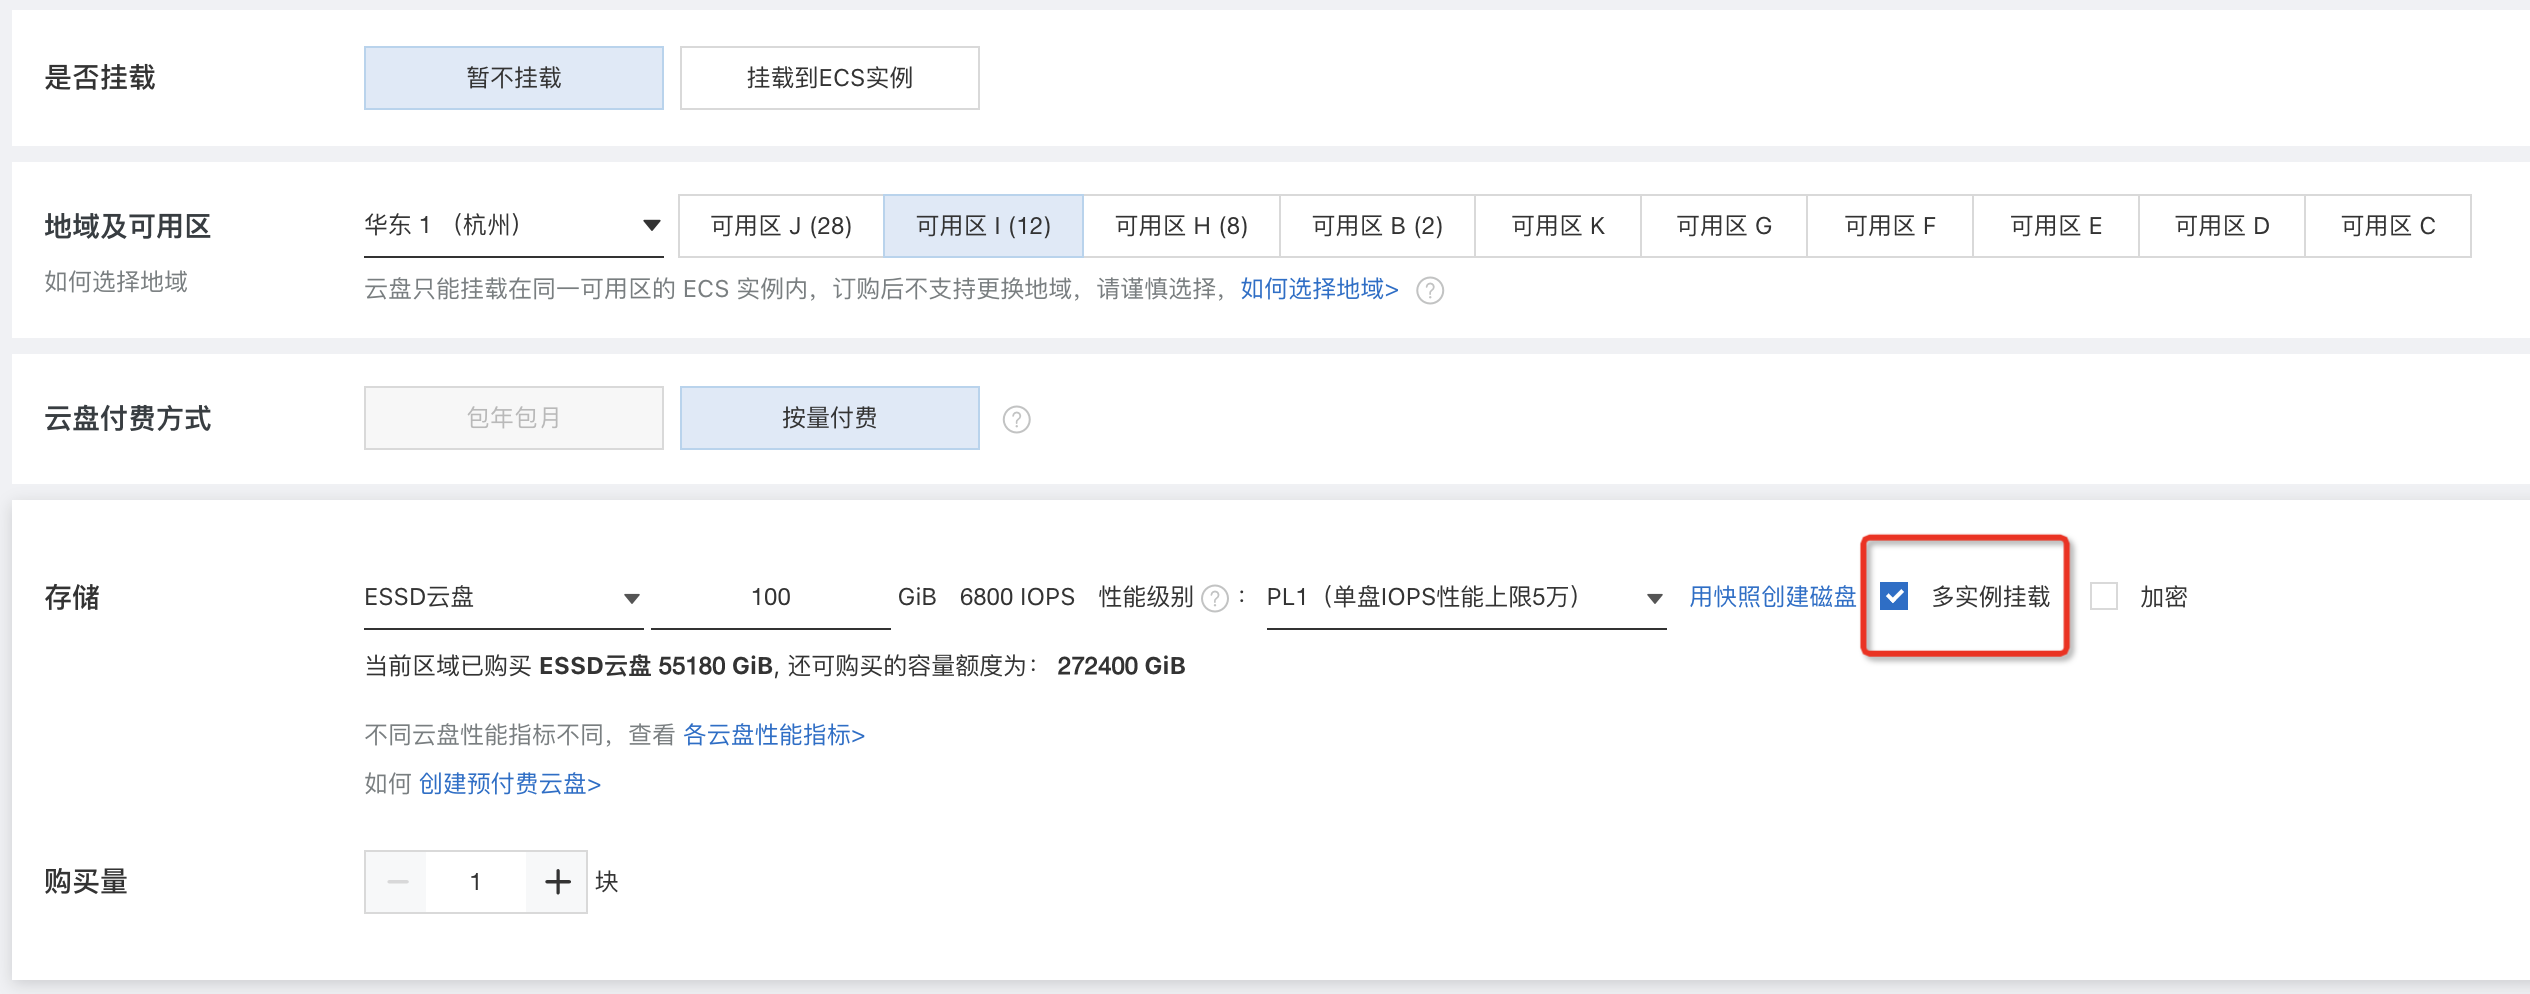Click the disk capacity input showing 100
The image size is (2530, 994).
[770, 597]
